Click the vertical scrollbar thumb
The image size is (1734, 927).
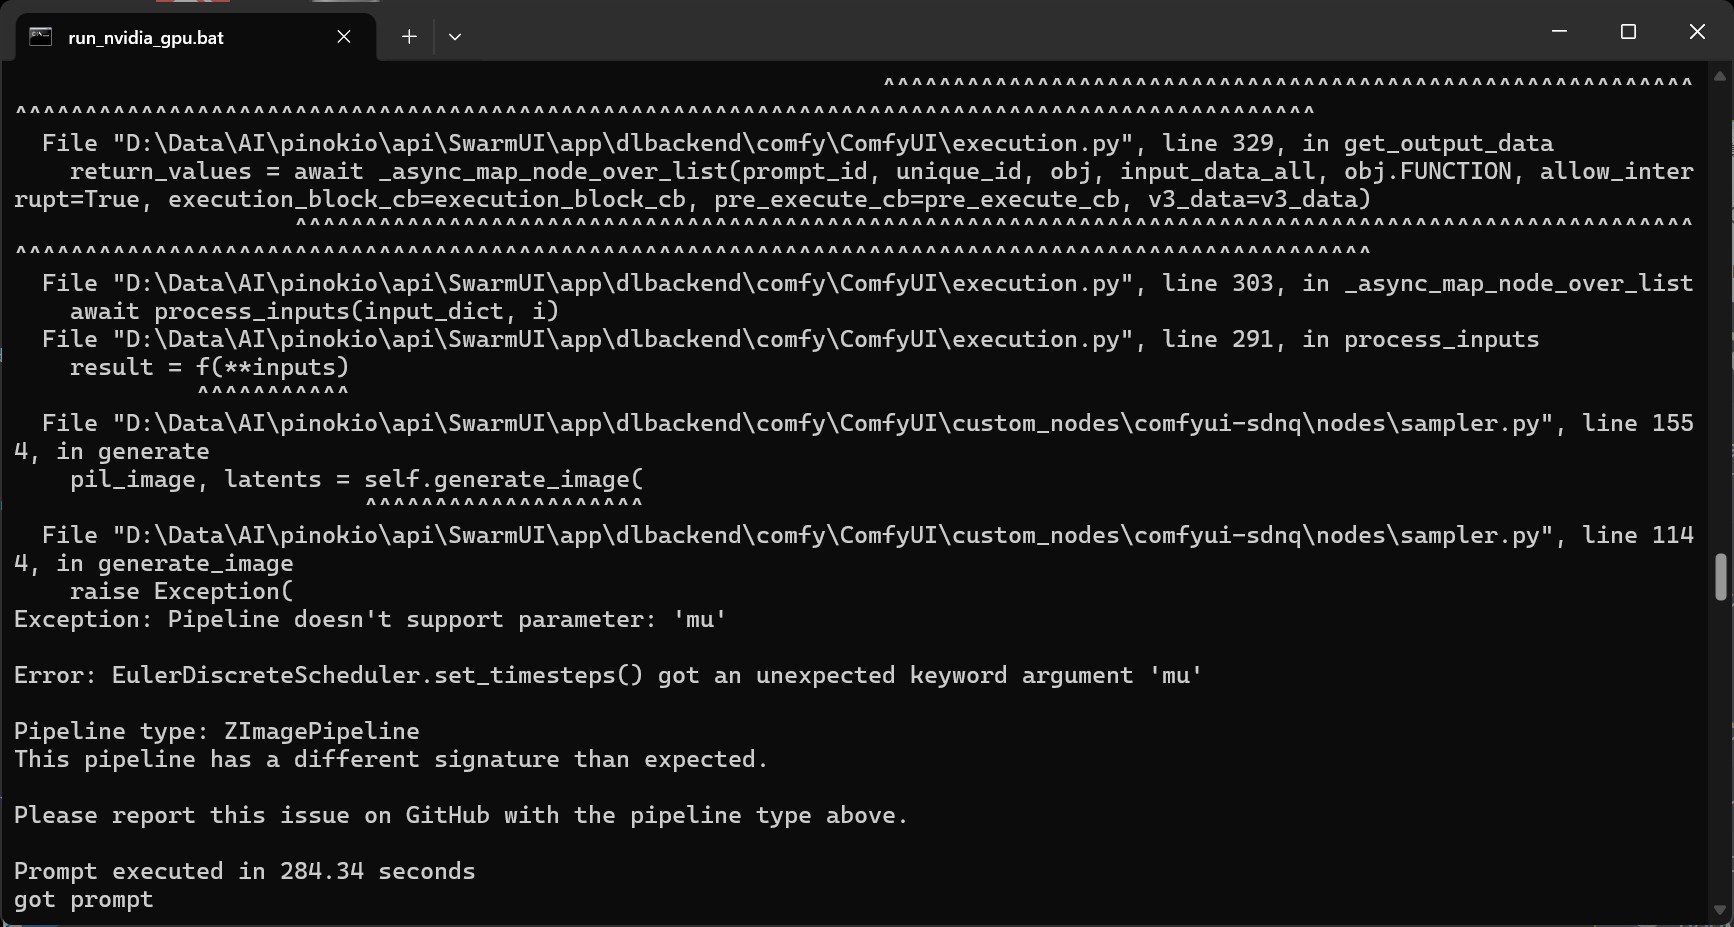tap(1720, 577)
